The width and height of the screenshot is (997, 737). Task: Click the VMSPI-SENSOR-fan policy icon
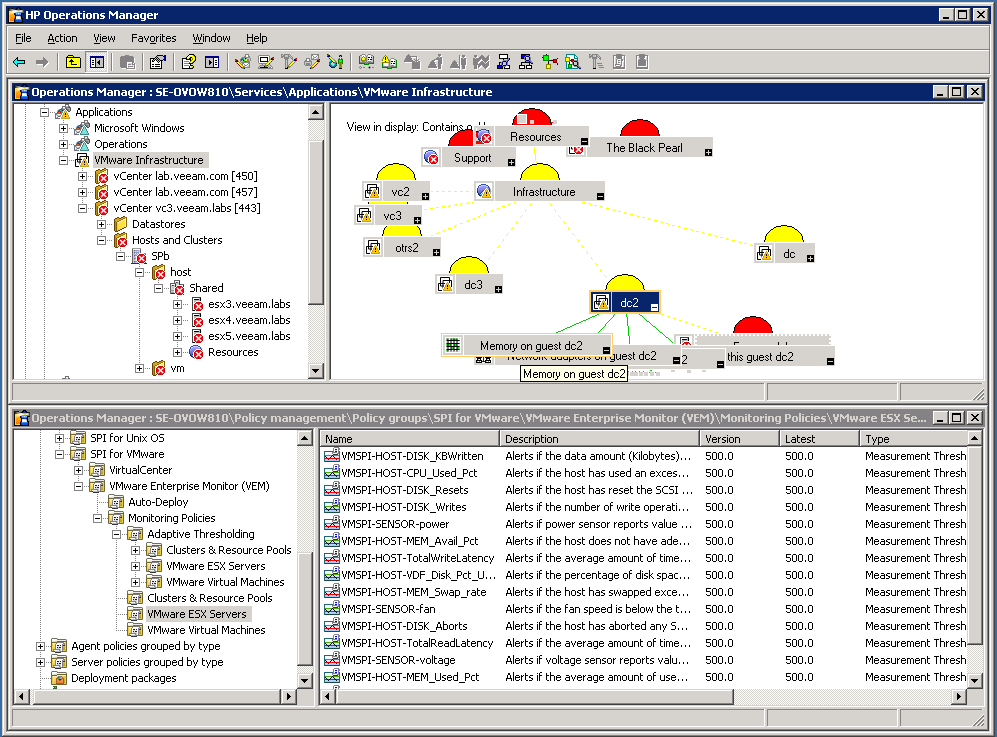tap(332, 609)
